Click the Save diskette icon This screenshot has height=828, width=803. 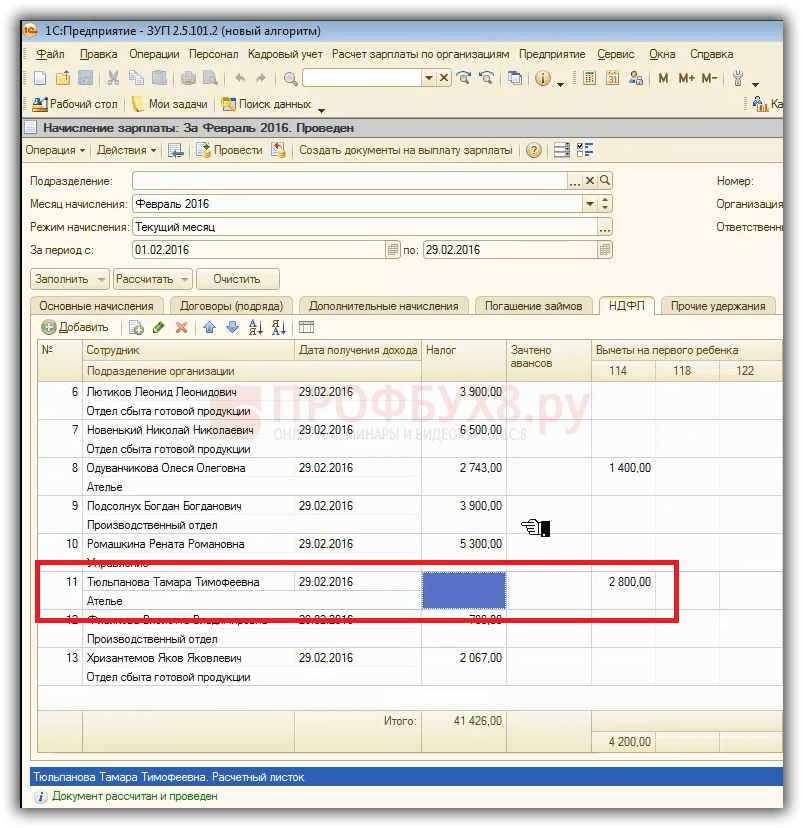click(85, 78)
